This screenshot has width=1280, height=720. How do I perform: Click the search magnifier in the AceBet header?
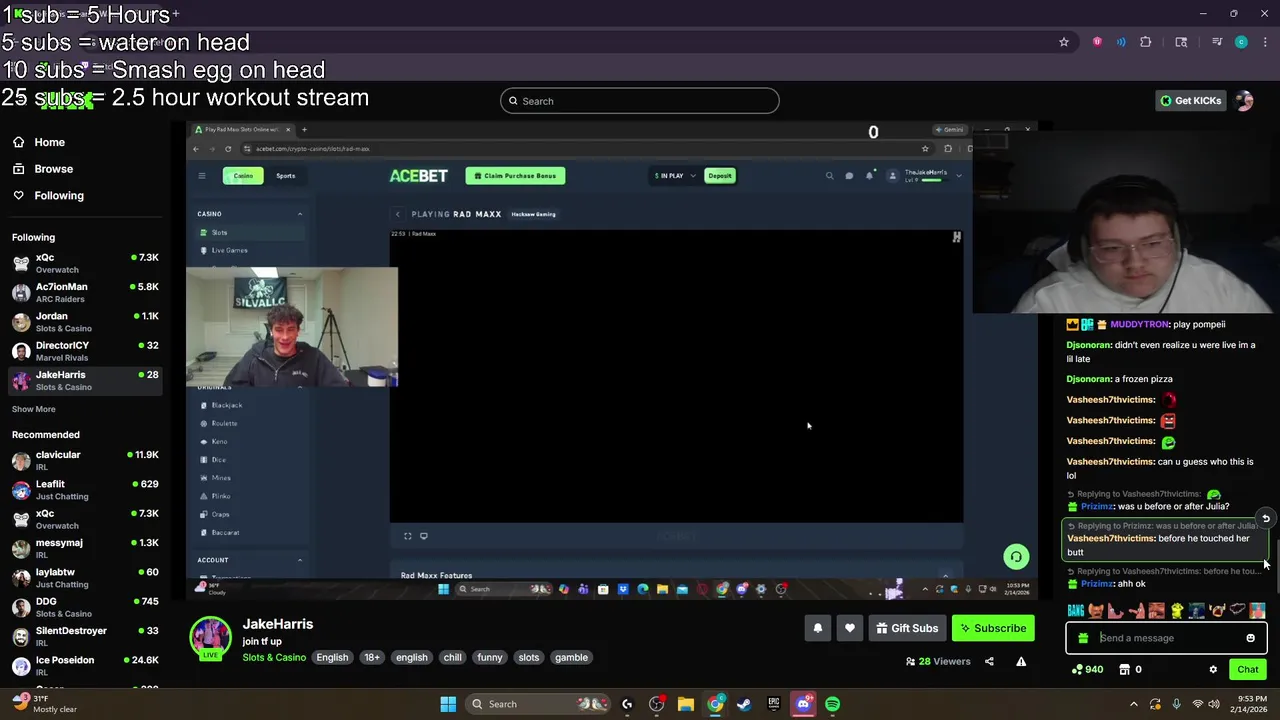pos(829,176)
